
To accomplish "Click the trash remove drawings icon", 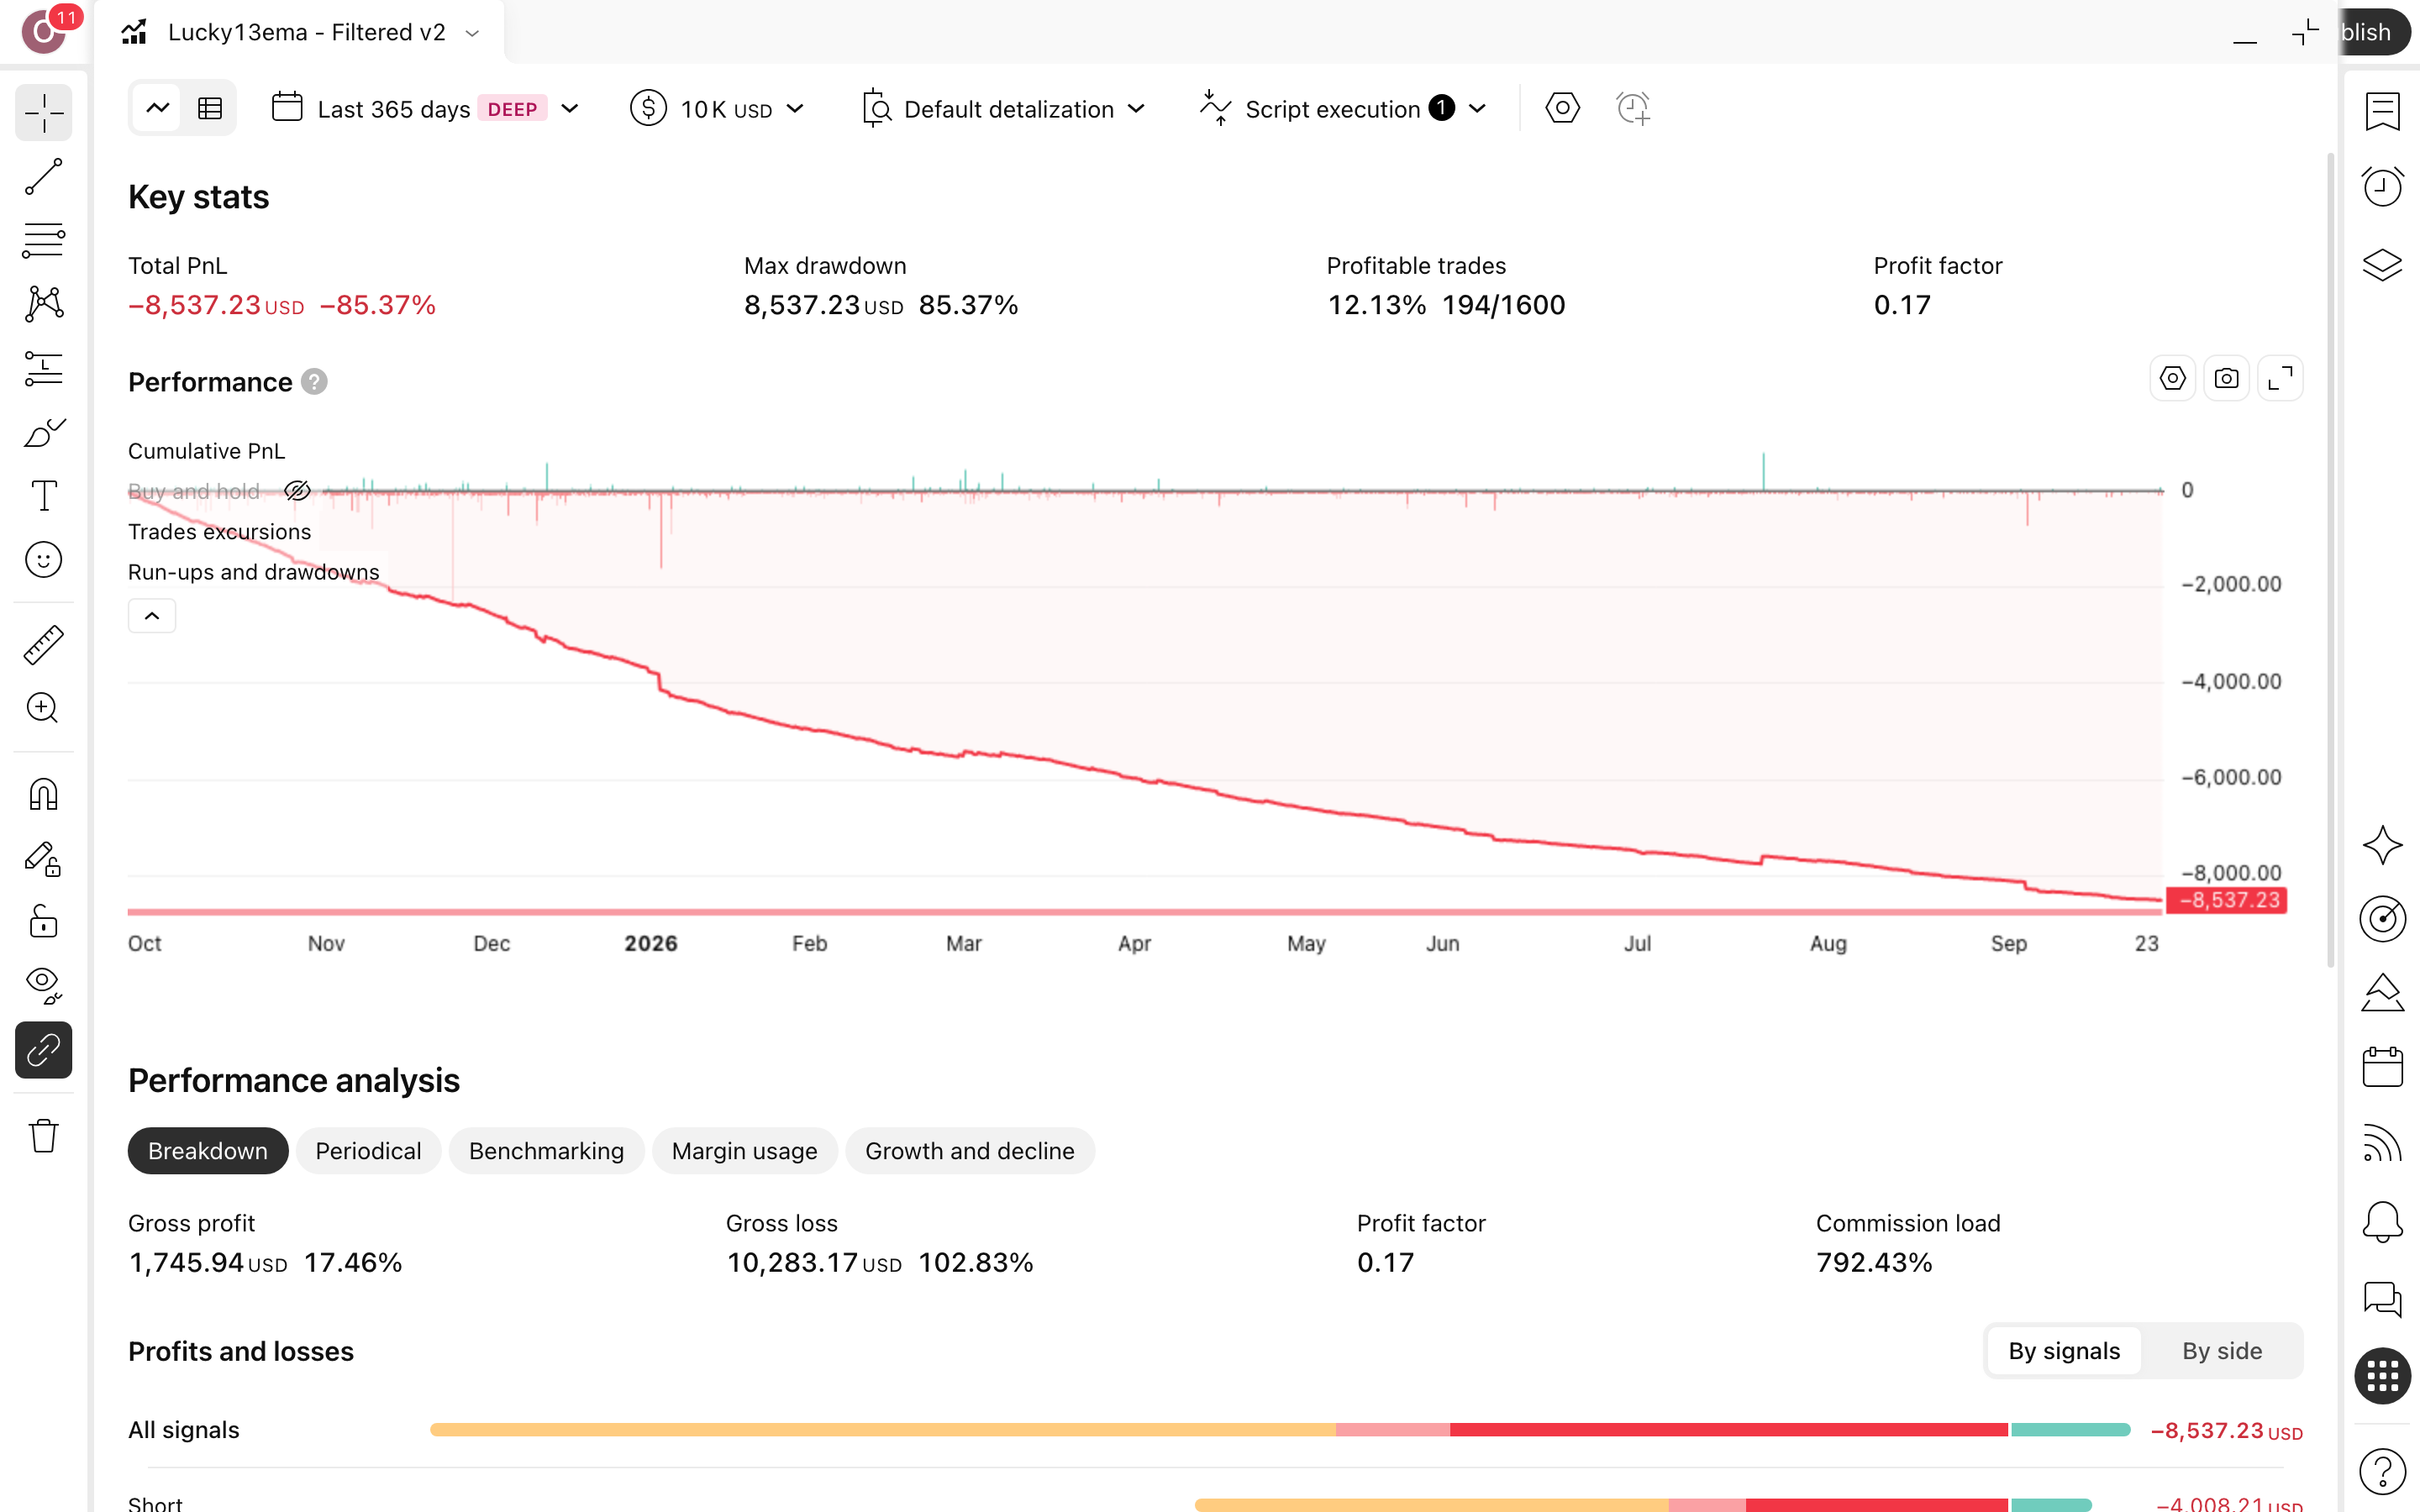I will [44, 1136].
